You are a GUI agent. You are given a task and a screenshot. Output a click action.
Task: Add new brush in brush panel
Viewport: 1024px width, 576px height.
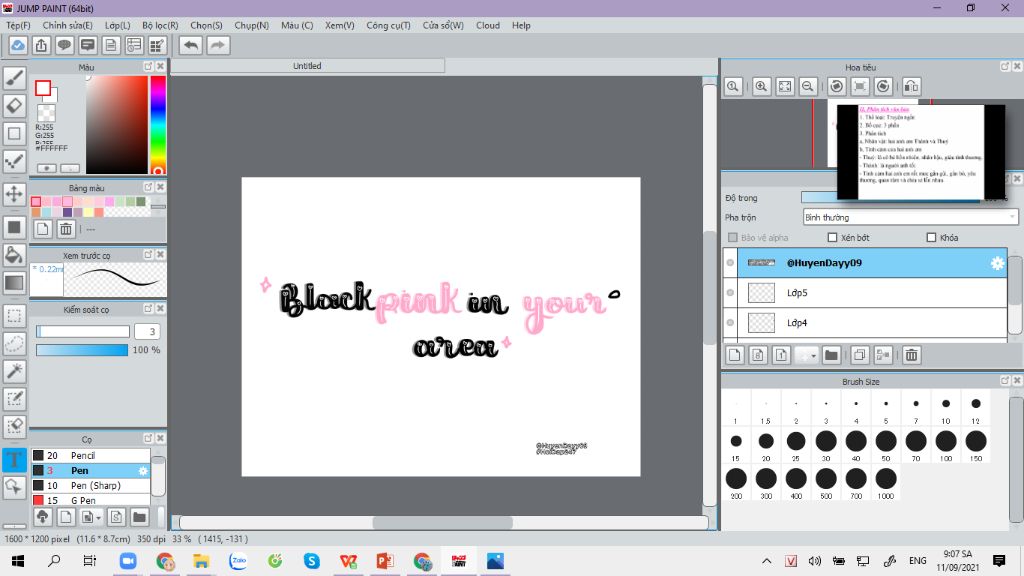(x=66, y=517)
